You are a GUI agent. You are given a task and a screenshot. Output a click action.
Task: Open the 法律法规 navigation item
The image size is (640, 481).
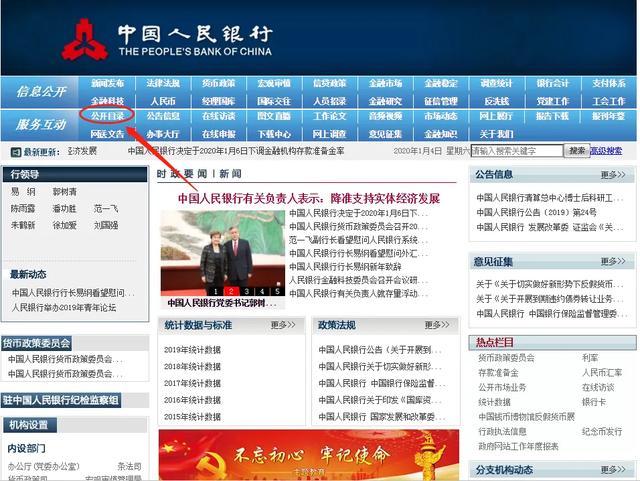[163, 83]
